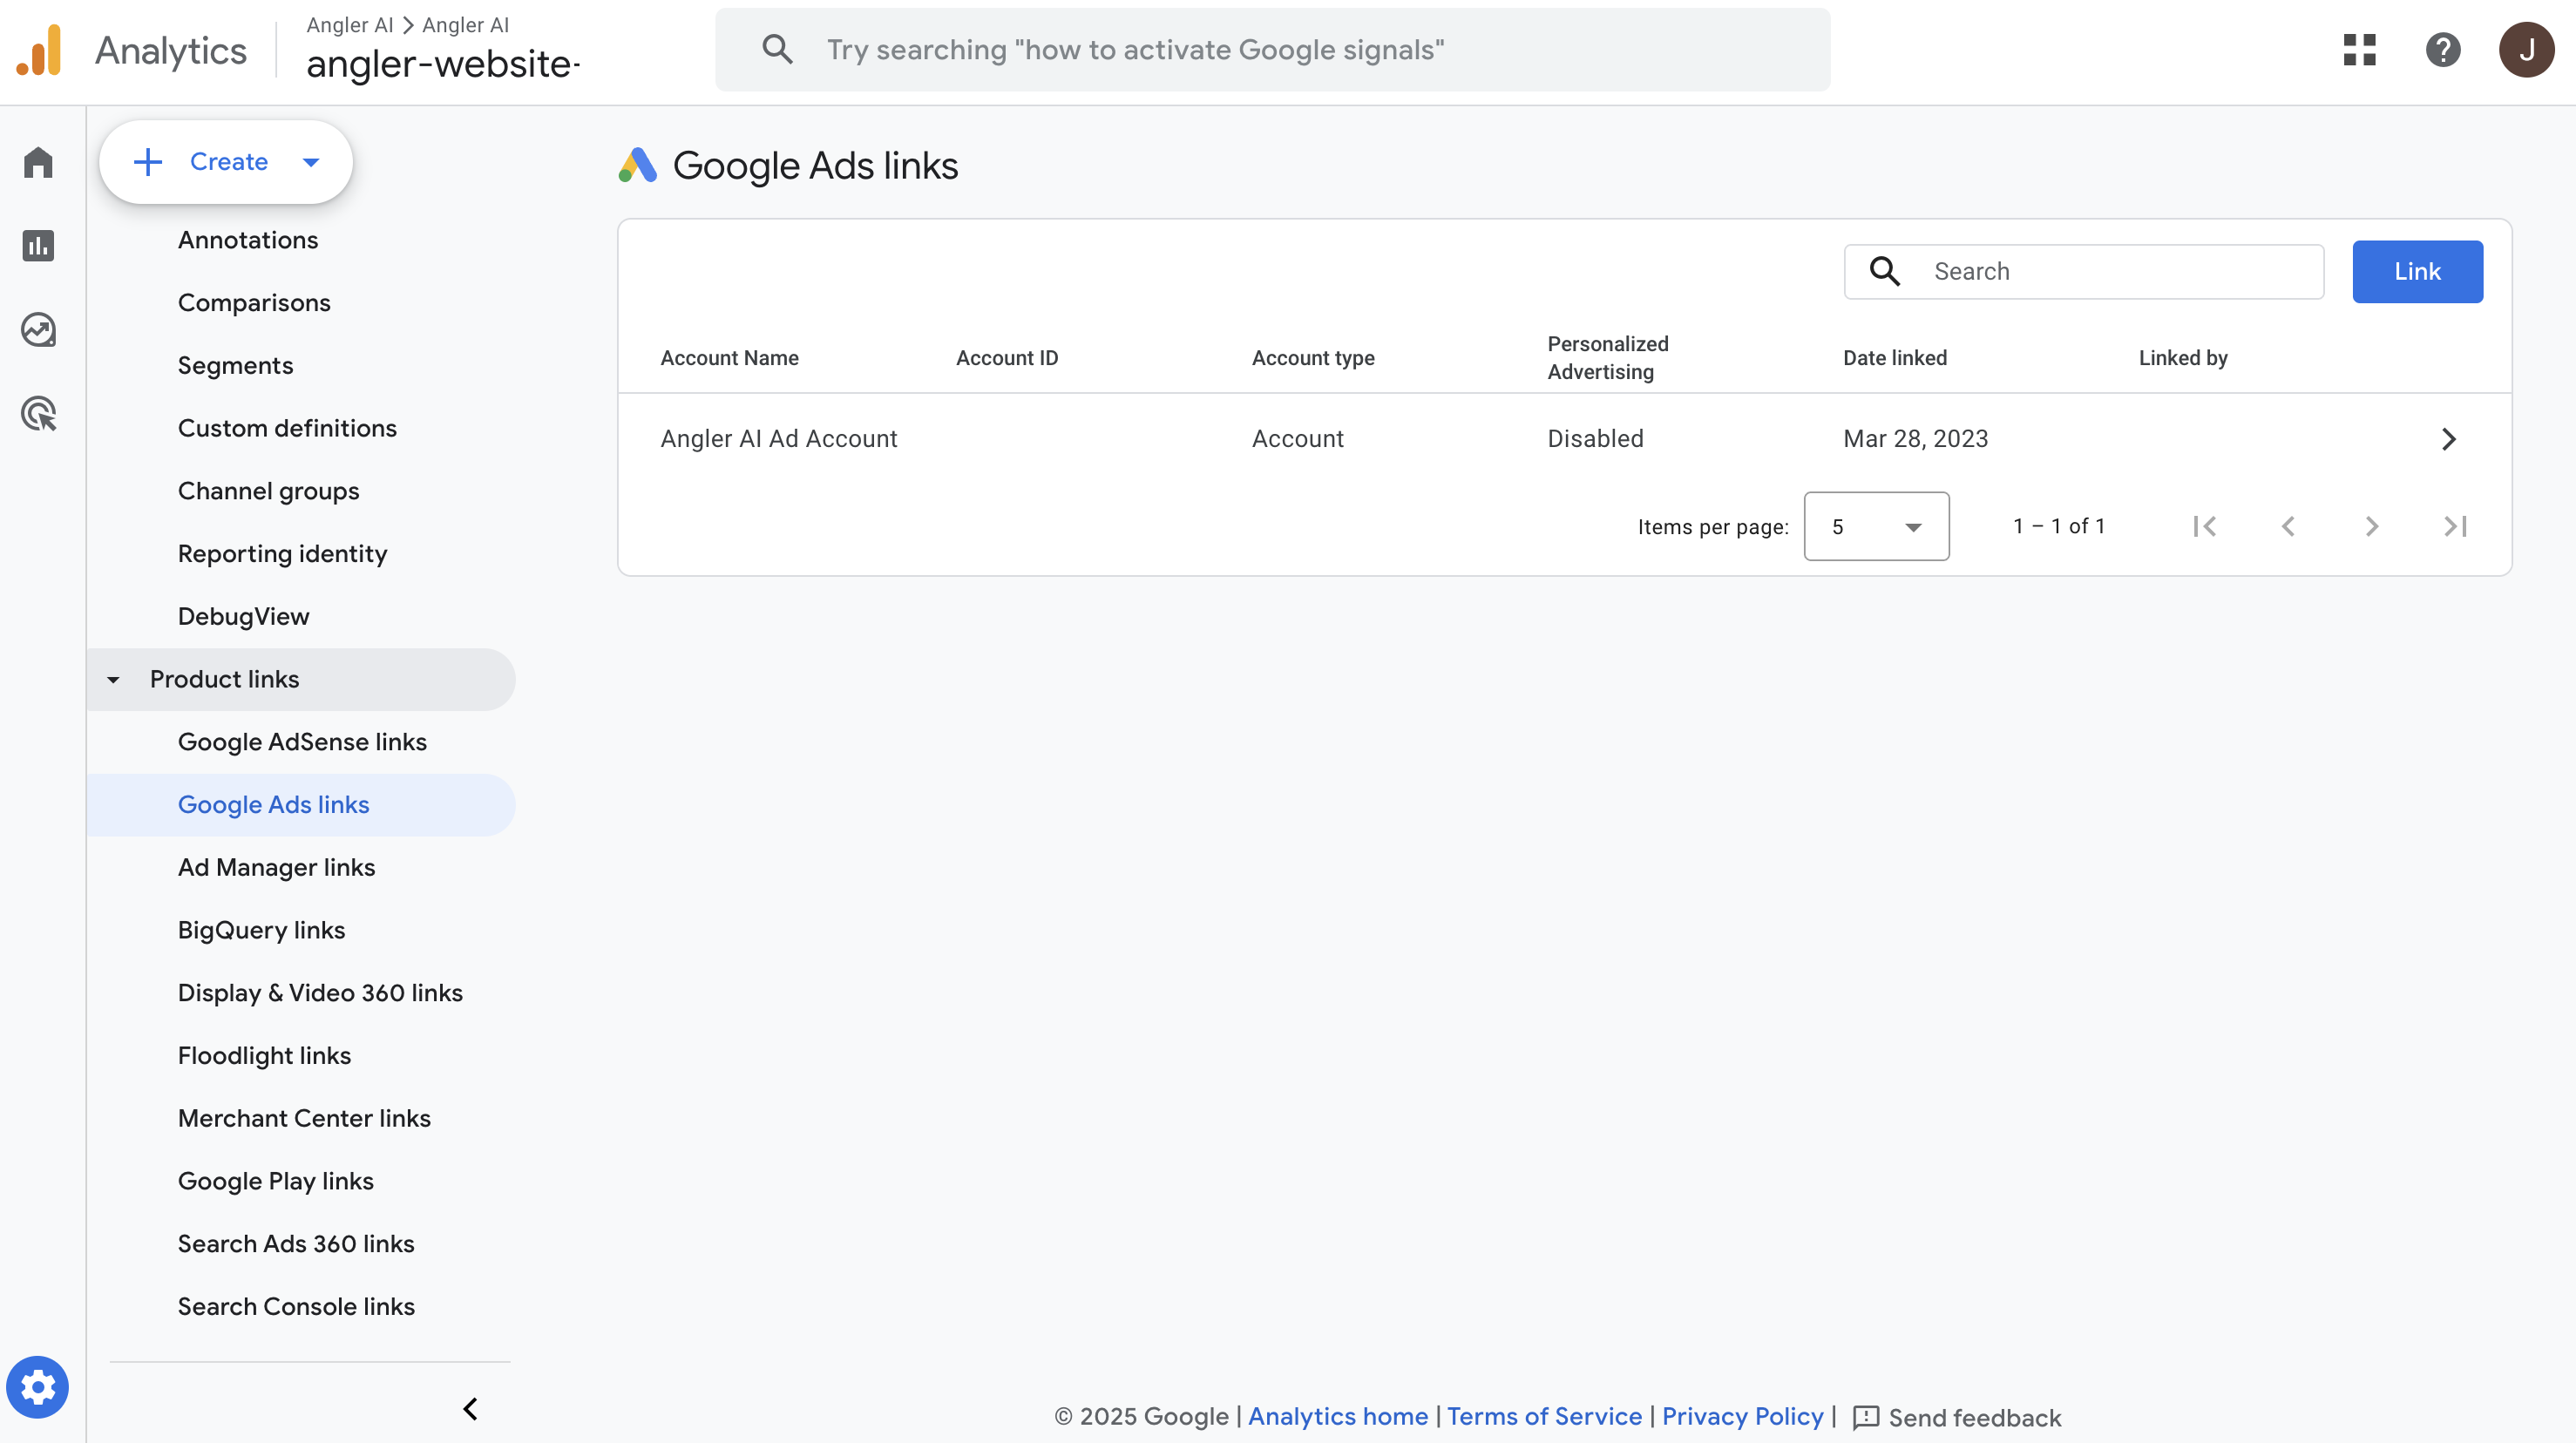
Task: Open the Advertising icon in left rail
Action: [x=38, y=413]
